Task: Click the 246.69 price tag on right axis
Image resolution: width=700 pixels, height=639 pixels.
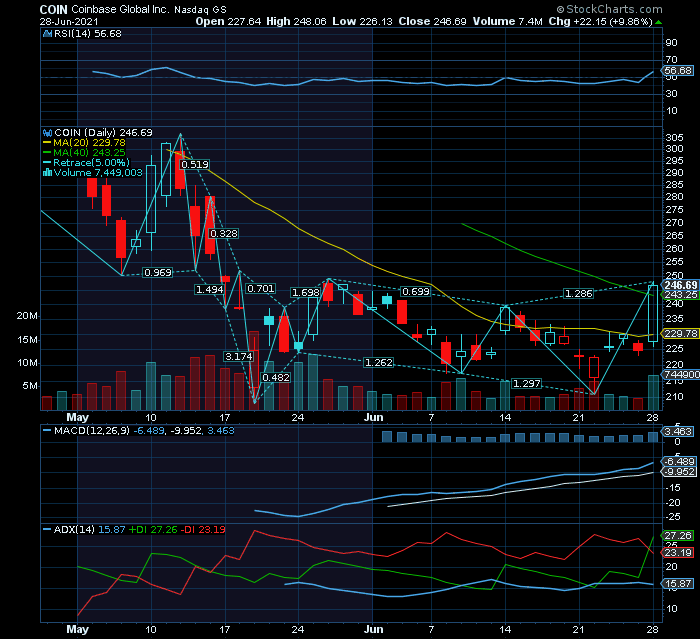Action: 680,285
